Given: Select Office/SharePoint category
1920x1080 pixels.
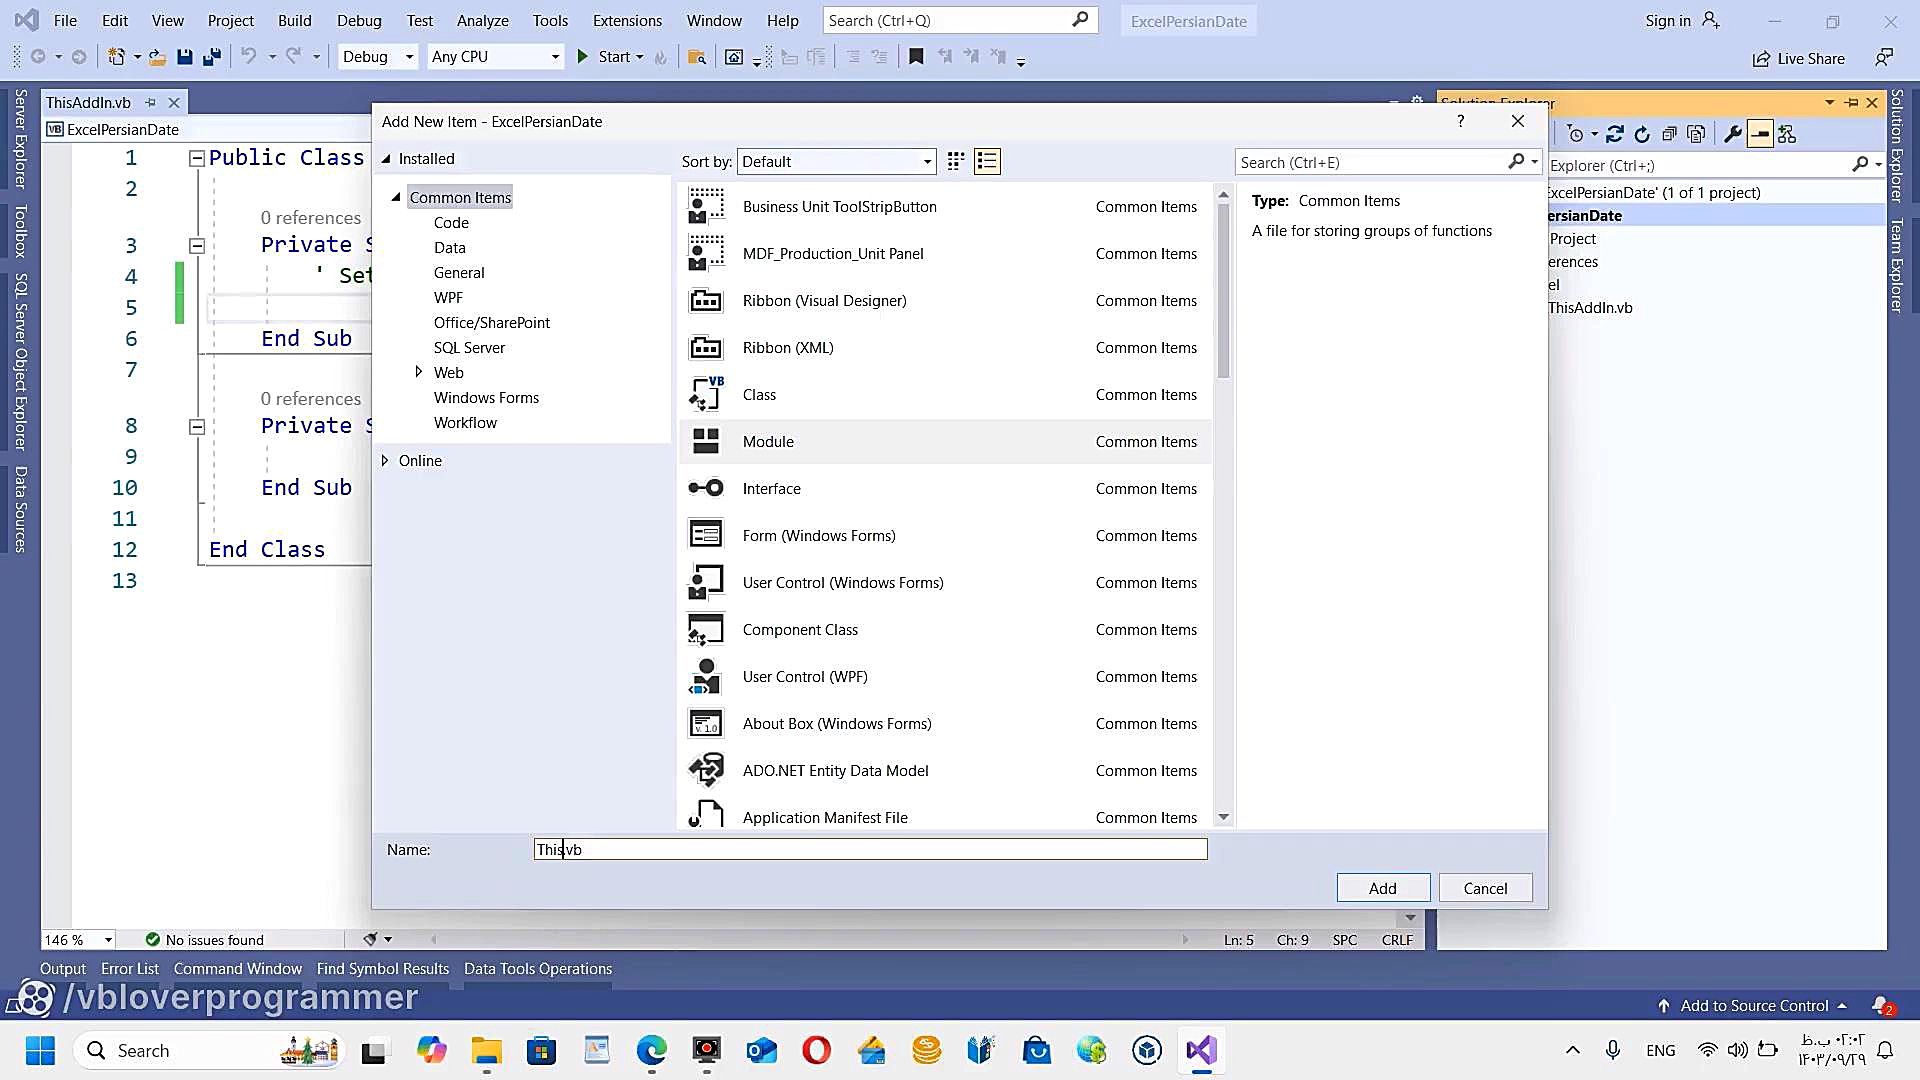Looking at the screenshot, I should click(492, 322).
